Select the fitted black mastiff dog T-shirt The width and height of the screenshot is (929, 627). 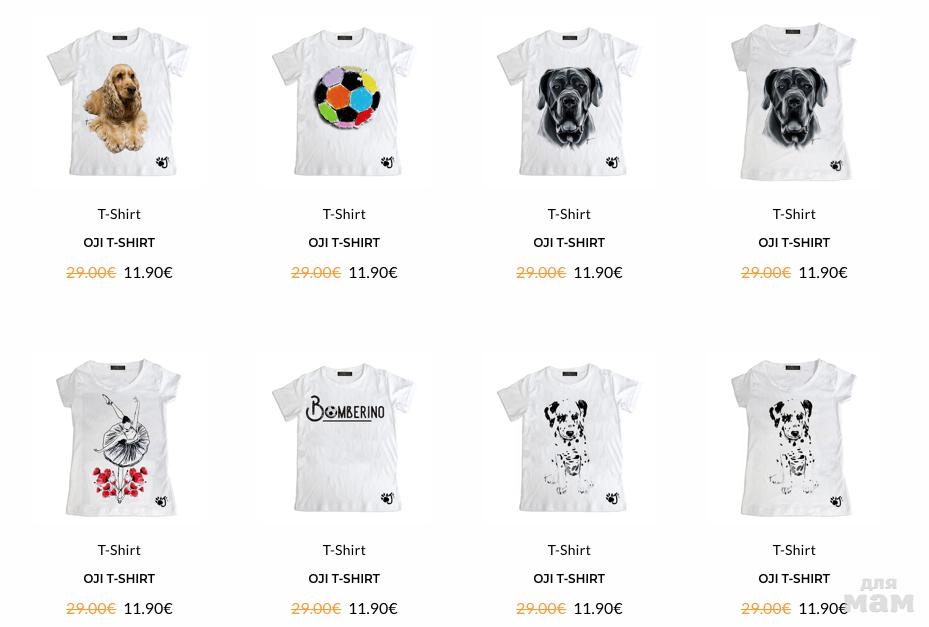(794, 102)
